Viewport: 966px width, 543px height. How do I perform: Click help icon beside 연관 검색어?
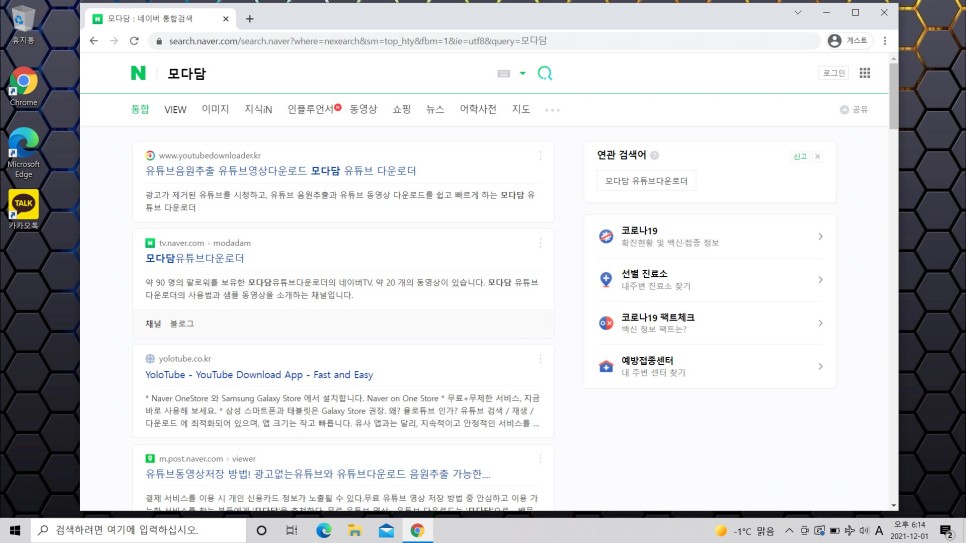(654, 155)
